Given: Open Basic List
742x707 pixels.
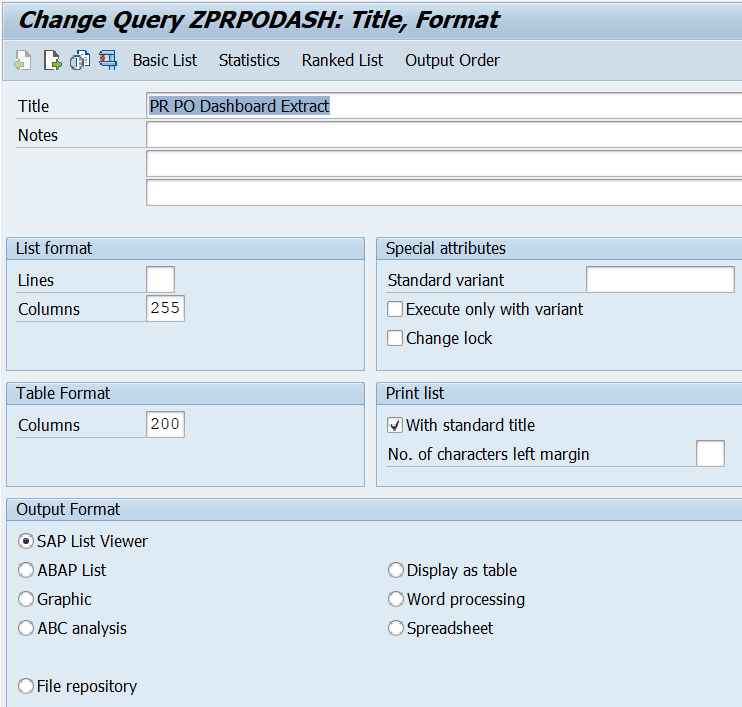Looking at the screenshot, I should coord(165,61).
